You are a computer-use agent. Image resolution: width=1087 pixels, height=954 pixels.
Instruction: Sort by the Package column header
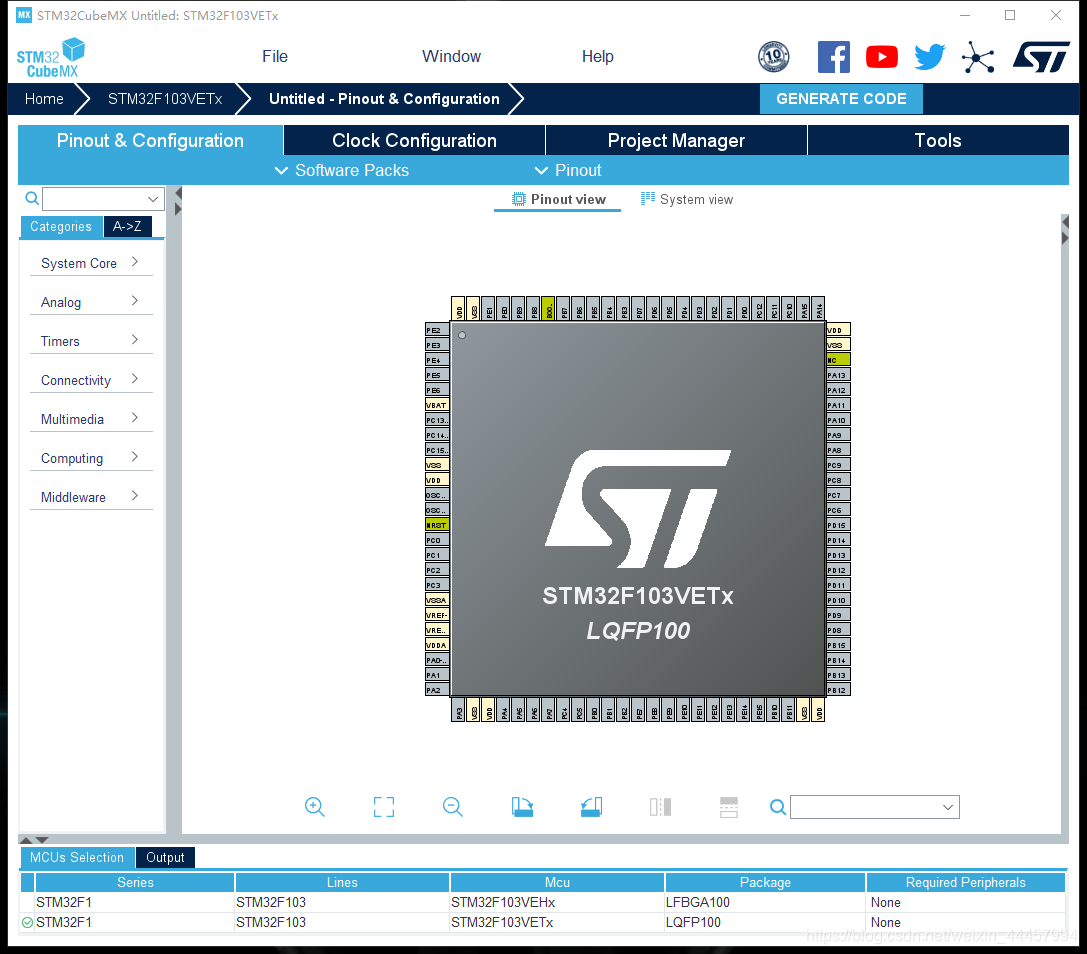pyautogui.click(x=765, y=882)
